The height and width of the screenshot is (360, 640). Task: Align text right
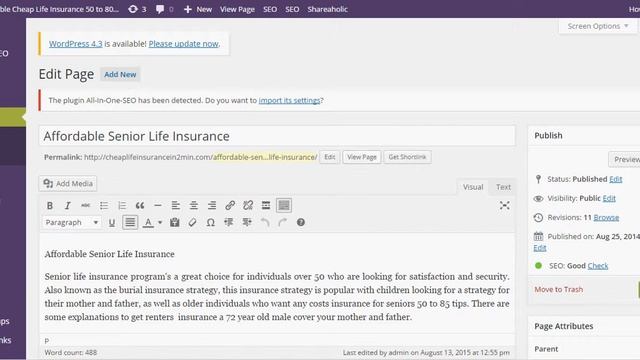[x=211, y=205]
